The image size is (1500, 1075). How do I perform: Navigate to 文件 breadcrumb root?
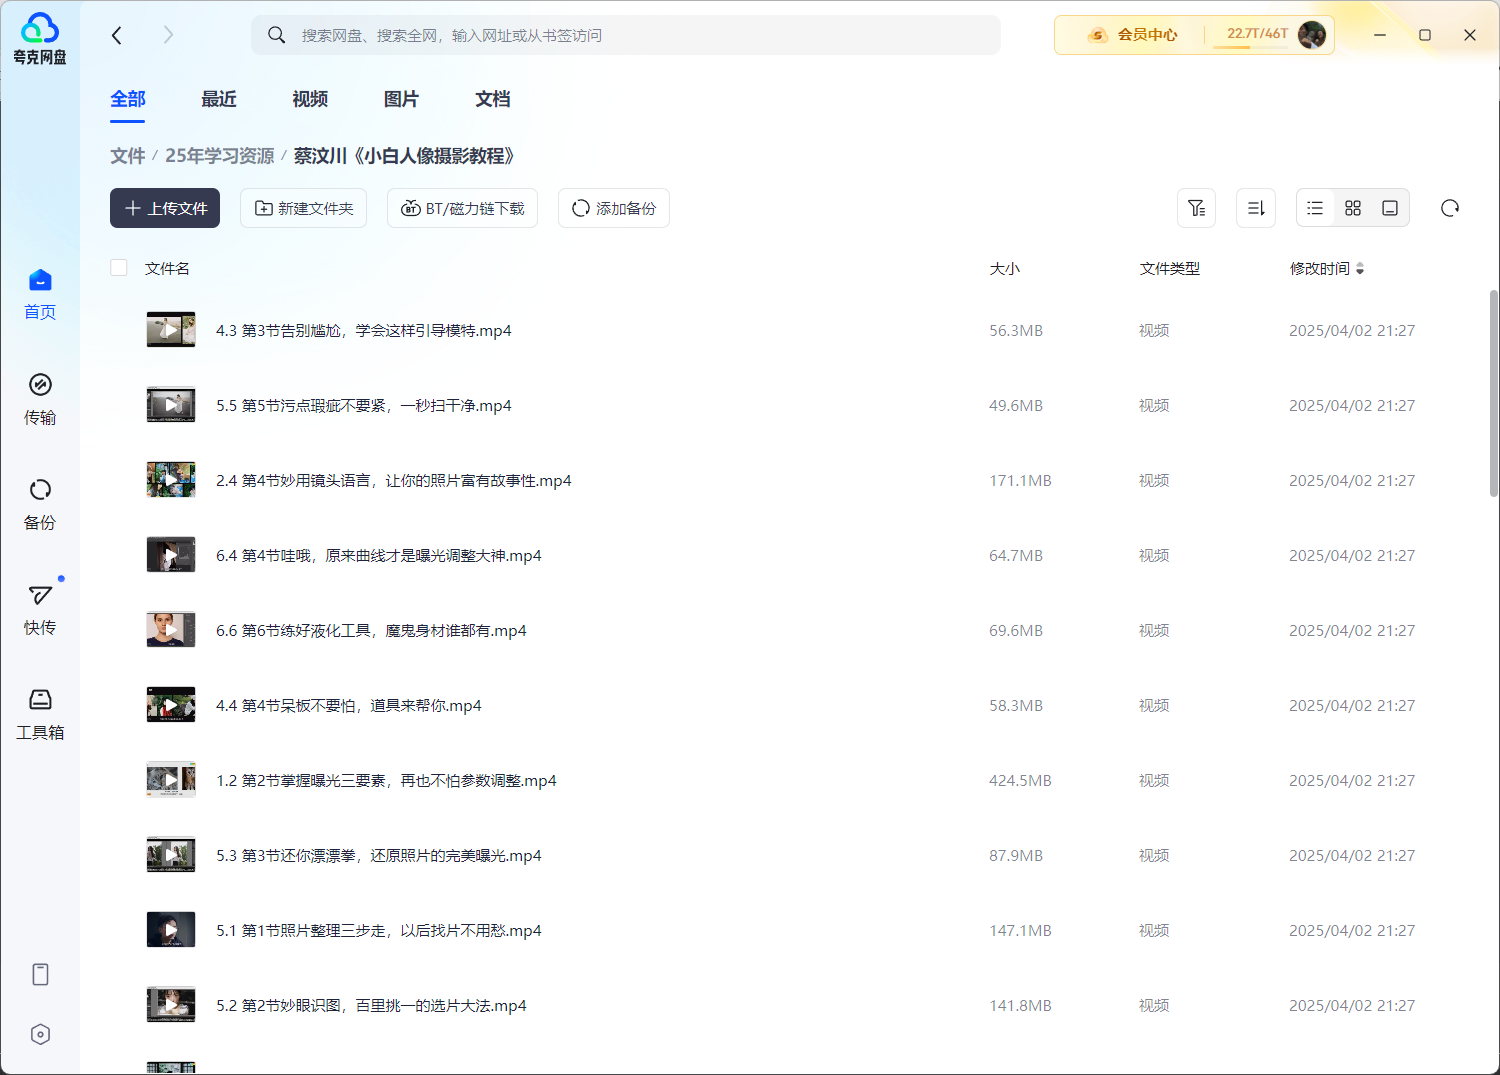coord(128,156)
